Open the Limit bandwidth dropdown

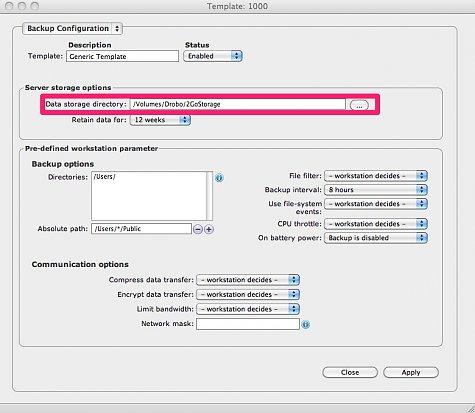(248, 309)
